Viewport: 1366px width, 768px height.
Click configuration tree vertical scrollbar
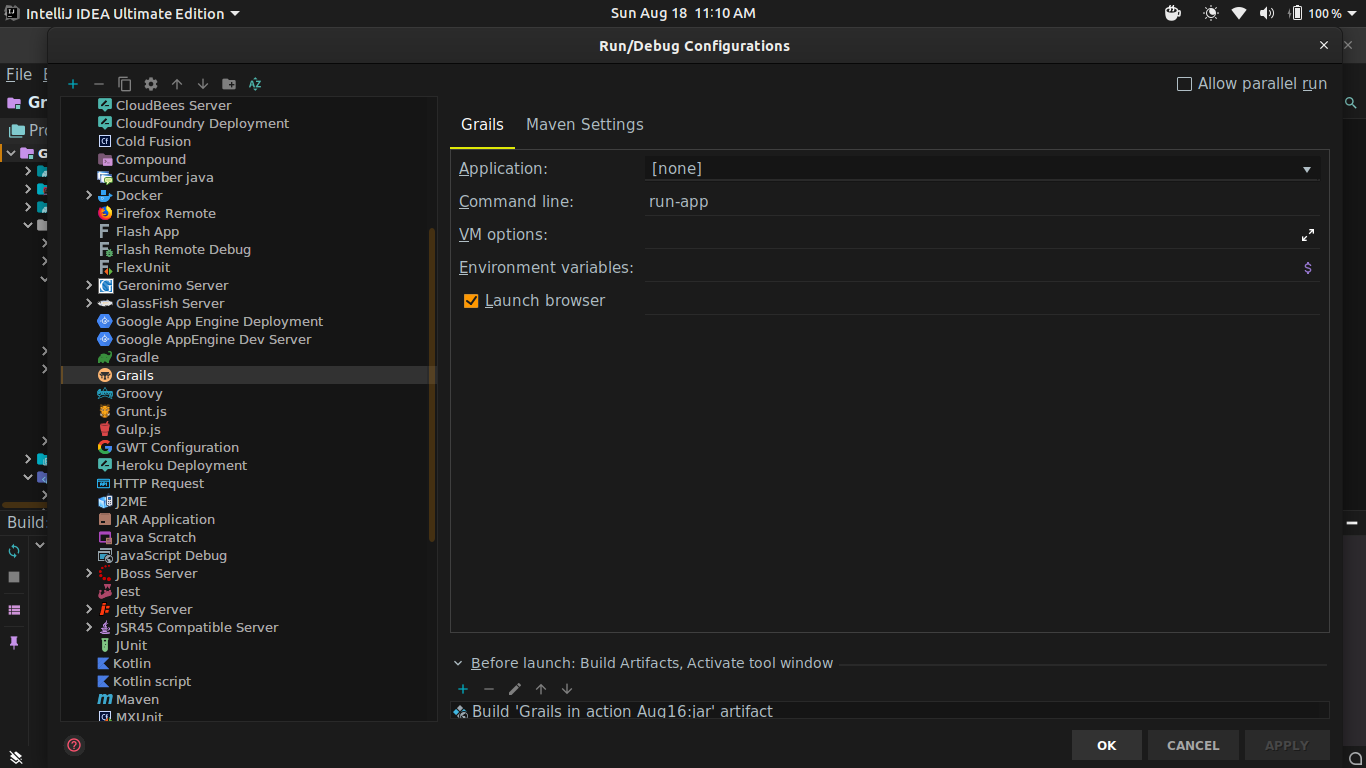[432, 384]
